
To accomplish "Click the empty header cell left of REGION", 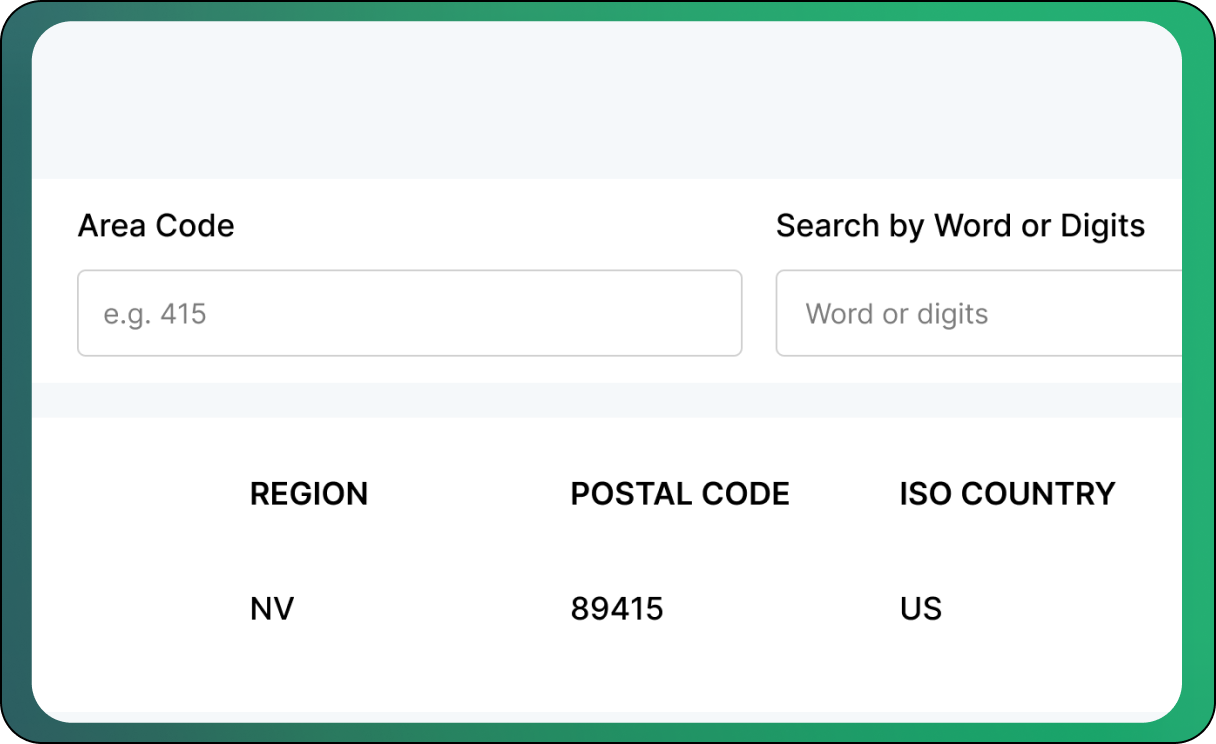I will (x=140, y=494).
